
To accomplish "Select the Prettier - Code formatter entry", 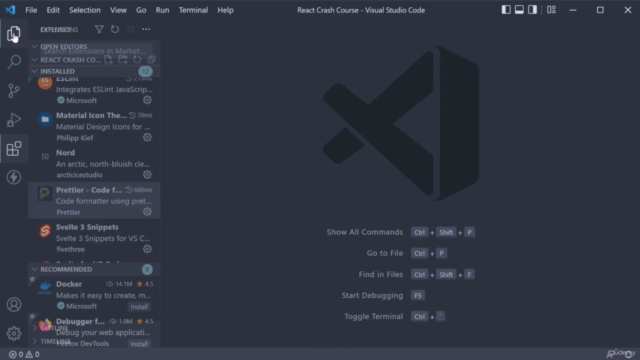I will click(x=94, y=200).
